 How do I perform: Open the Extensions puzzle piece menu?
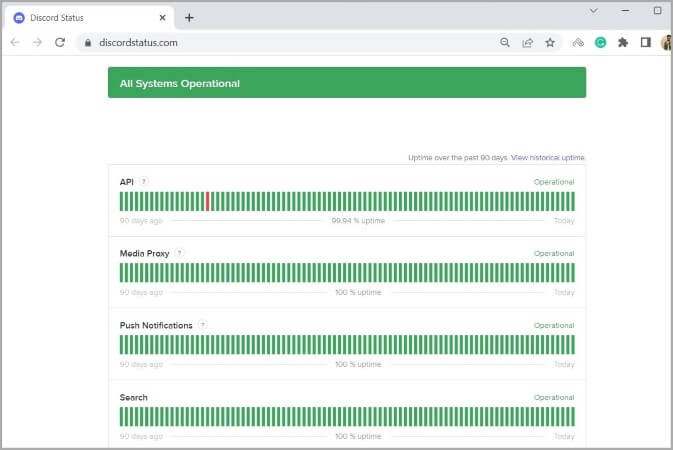[x=623, y=43]
